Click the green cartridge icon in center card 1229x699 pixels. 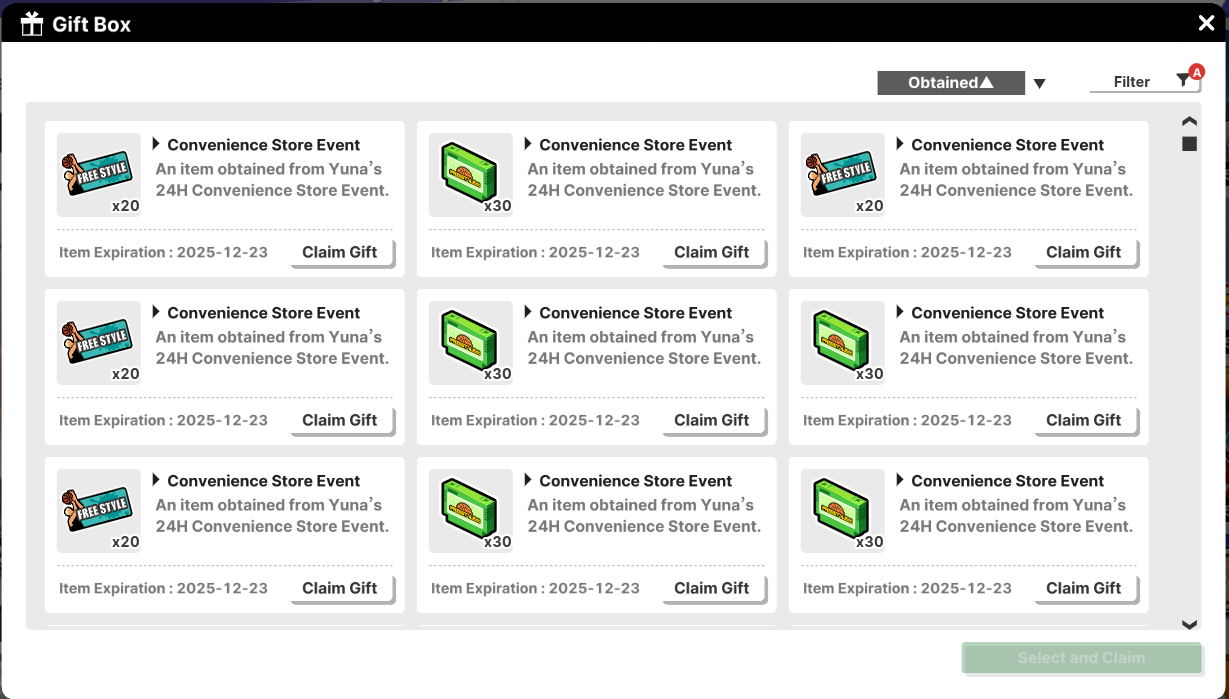[470, 342]
